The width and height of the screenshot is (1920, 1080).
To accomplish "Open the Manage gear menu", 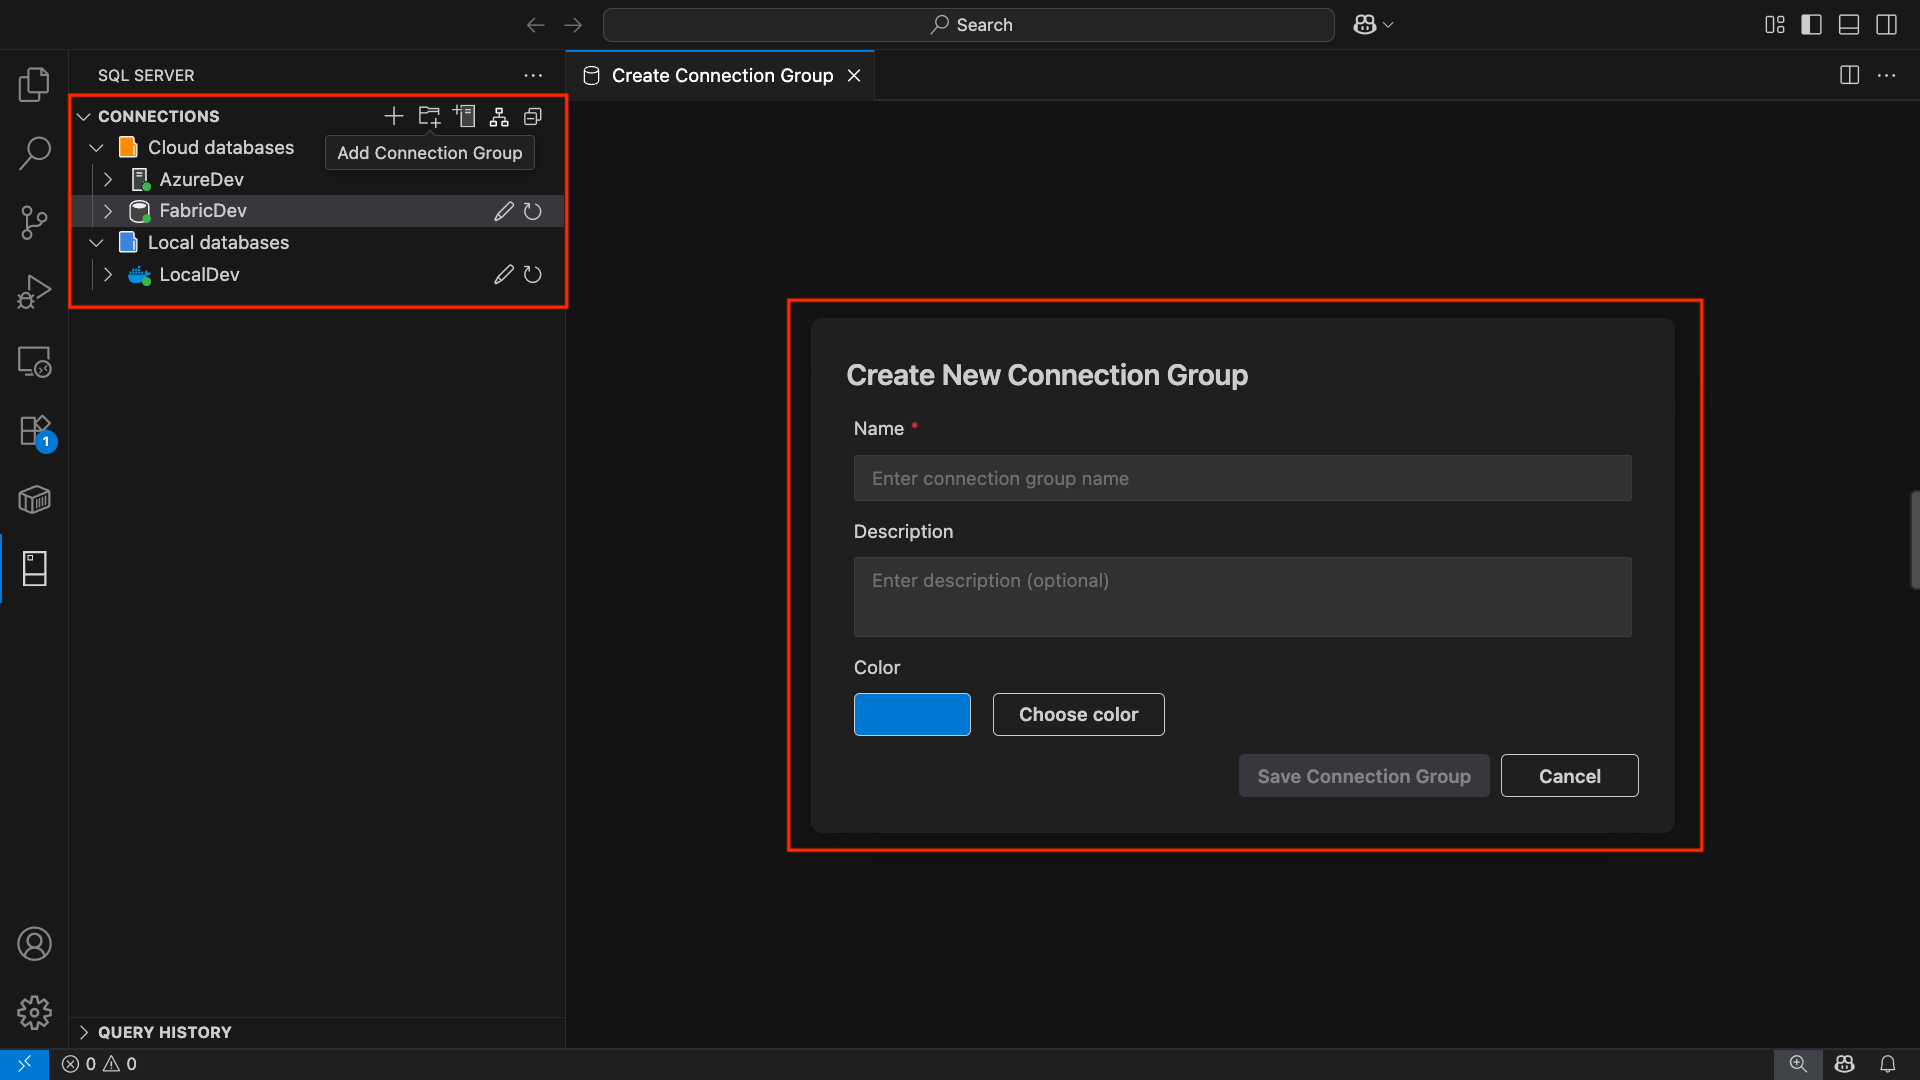I will [x=34, y=1013].
